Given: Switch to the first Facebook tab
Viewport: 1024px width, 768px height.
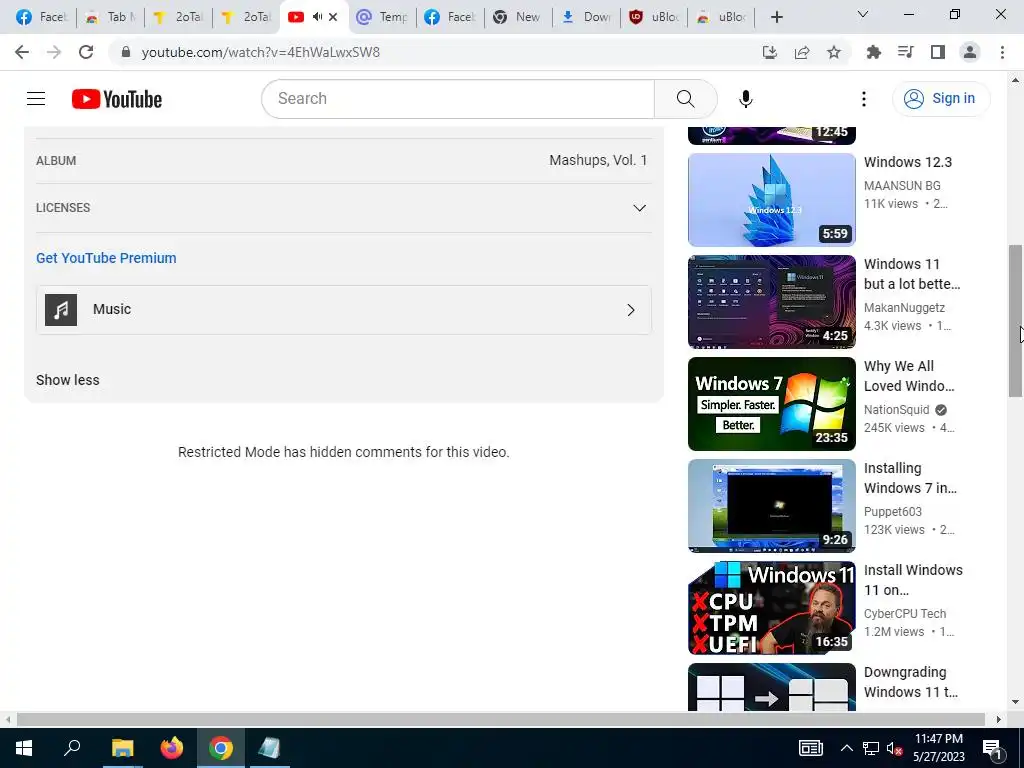Looking at the screenshot, I should point(40,17).
